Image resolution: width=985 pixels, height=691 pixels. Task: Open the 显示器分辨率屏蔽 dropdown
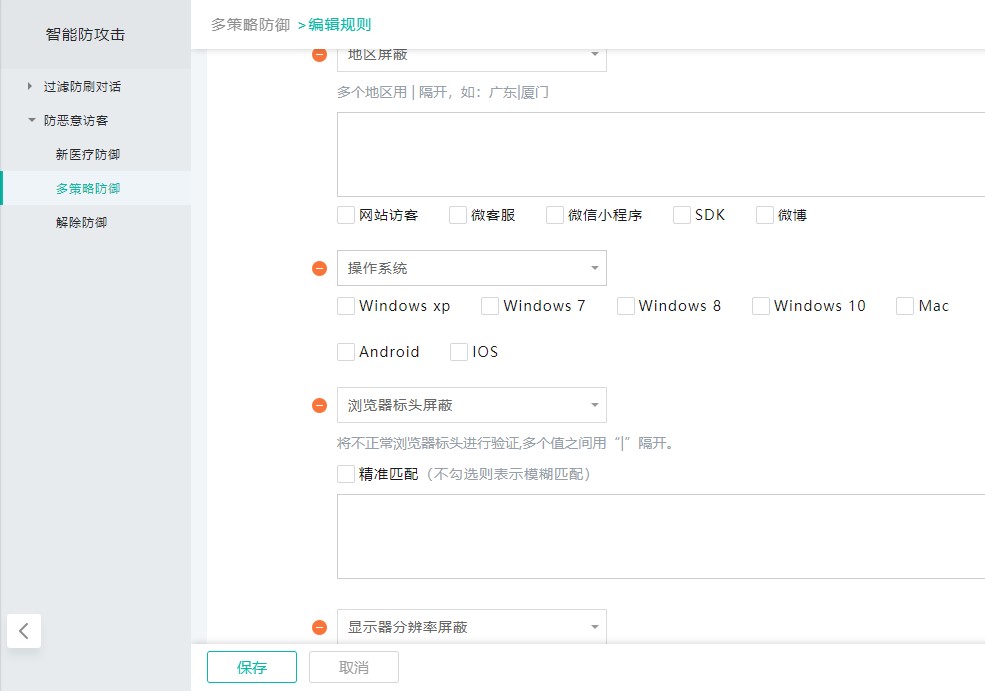tap(471, 627)
